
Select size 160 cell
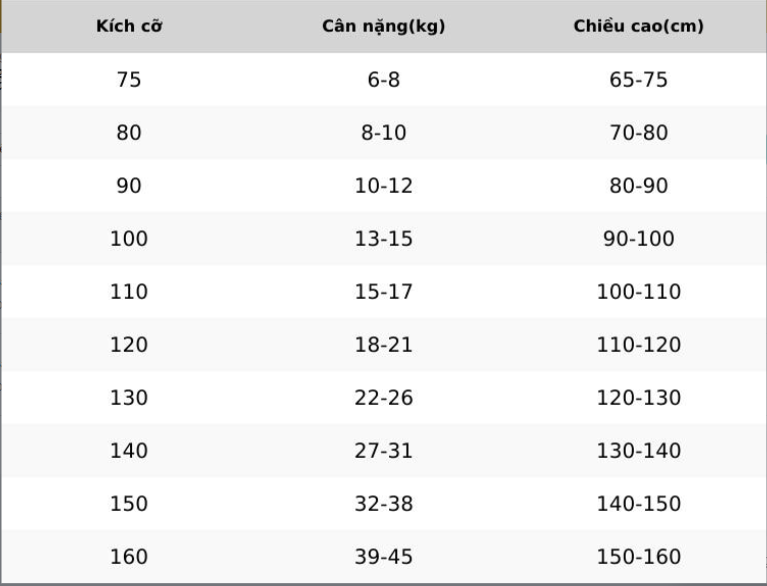tap(129, 557)
